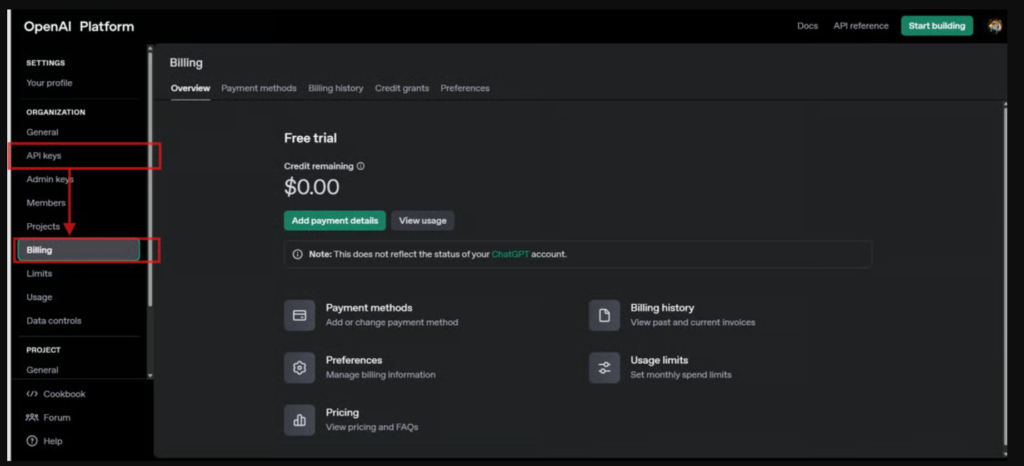The height and width of the screenshot is (466, 1024).
Task: Follow the green ChatGPT link
Action: [510, 255]
